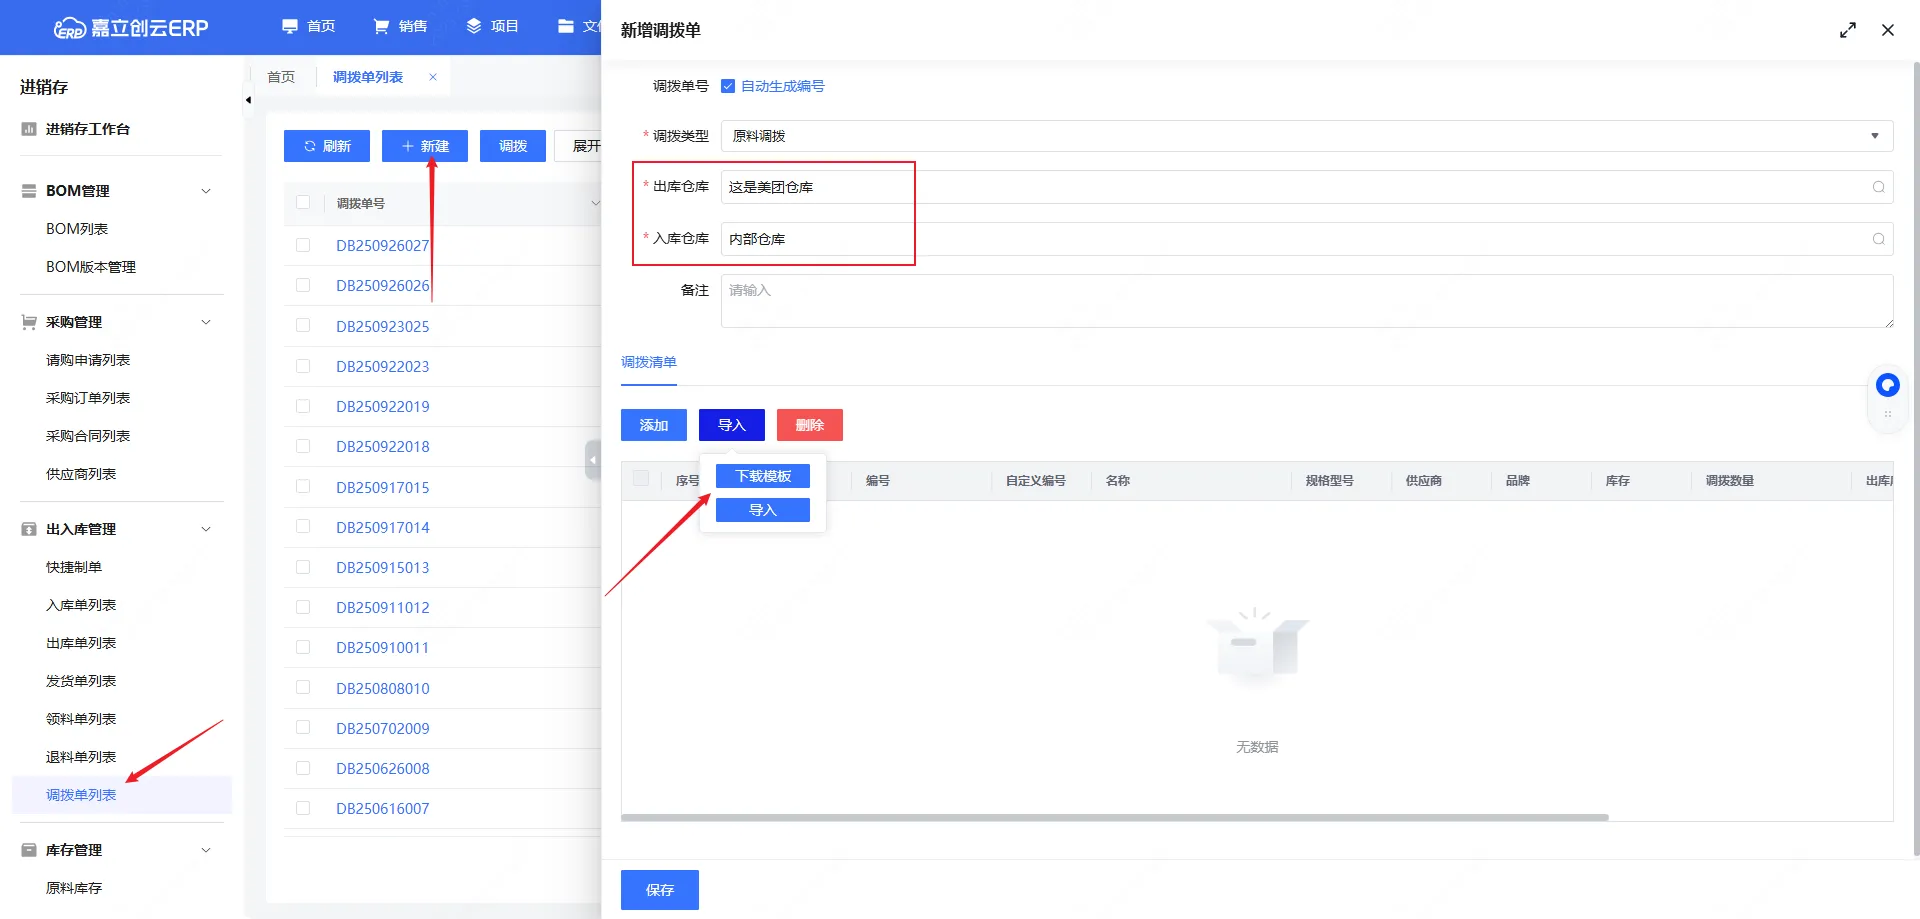The image size is (1920, 919).
Task: Select 下载模板 from the import menu
Action: 762,476
